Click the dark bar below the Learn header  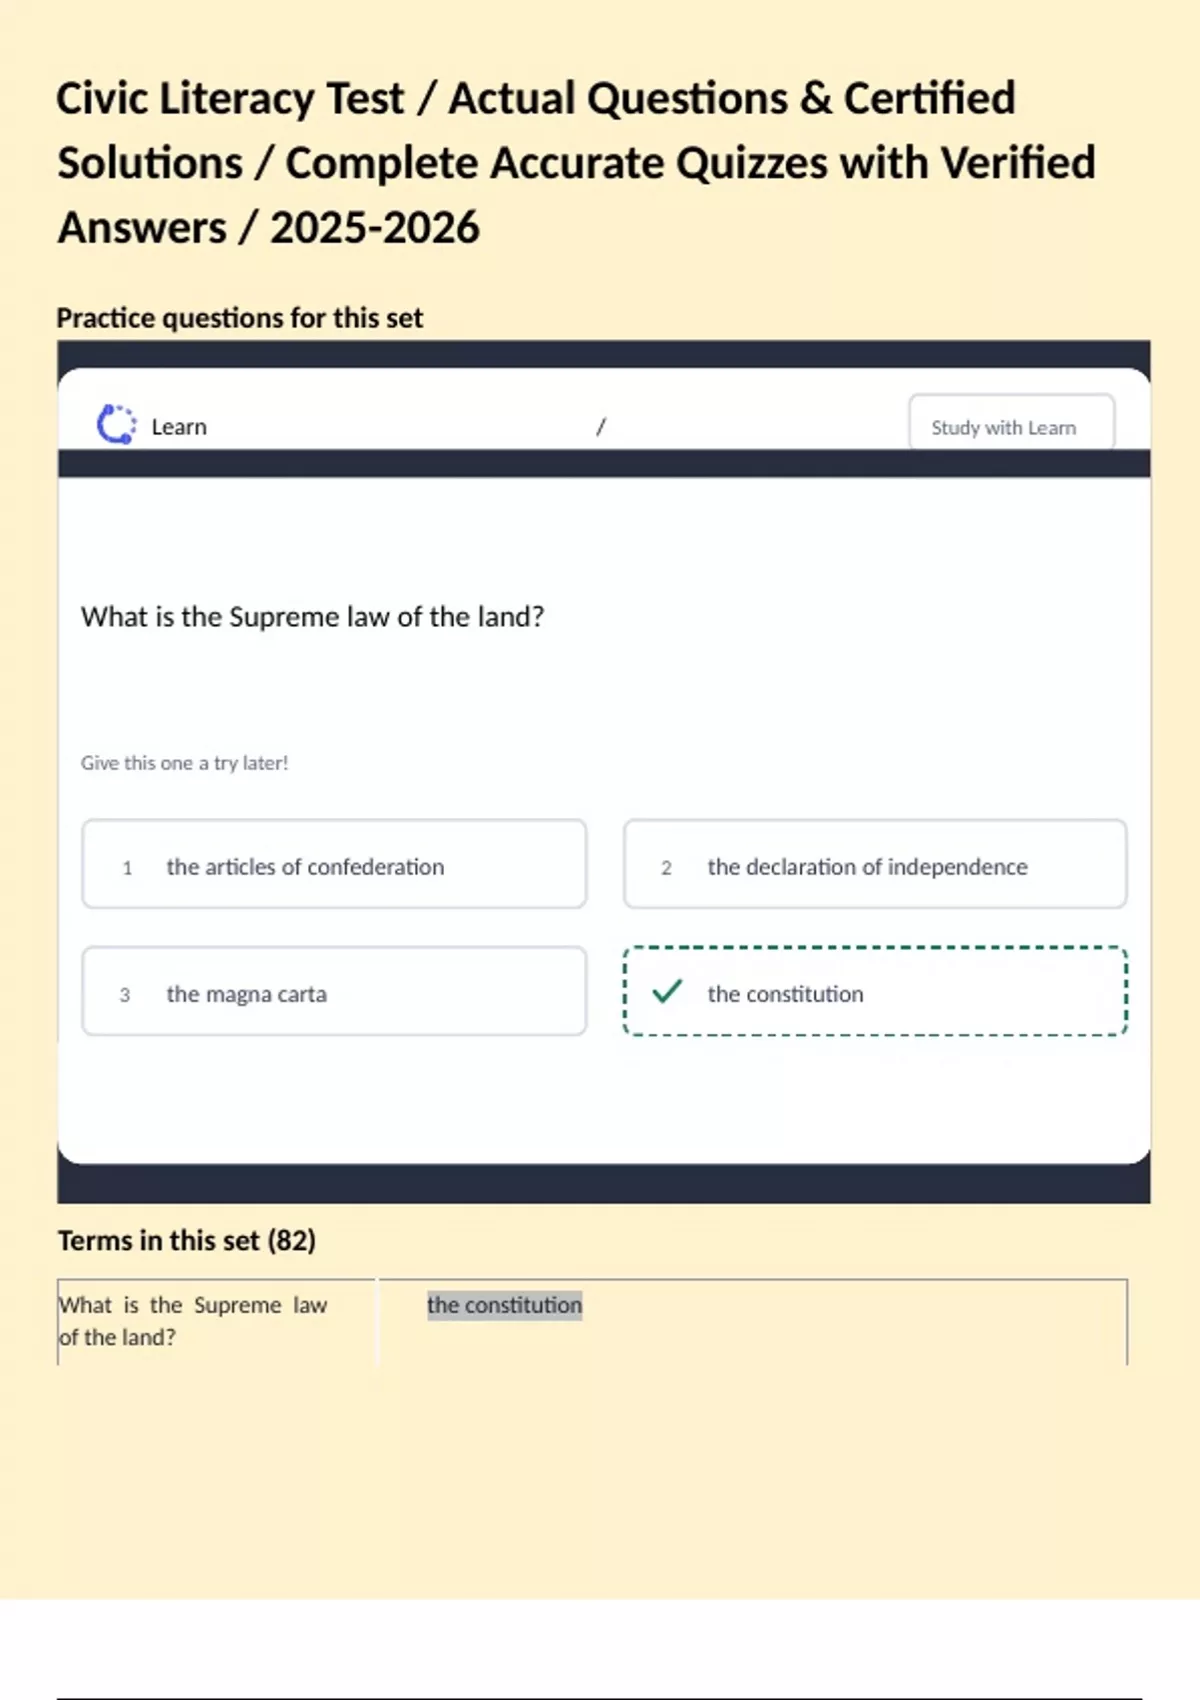click(604, 463)
